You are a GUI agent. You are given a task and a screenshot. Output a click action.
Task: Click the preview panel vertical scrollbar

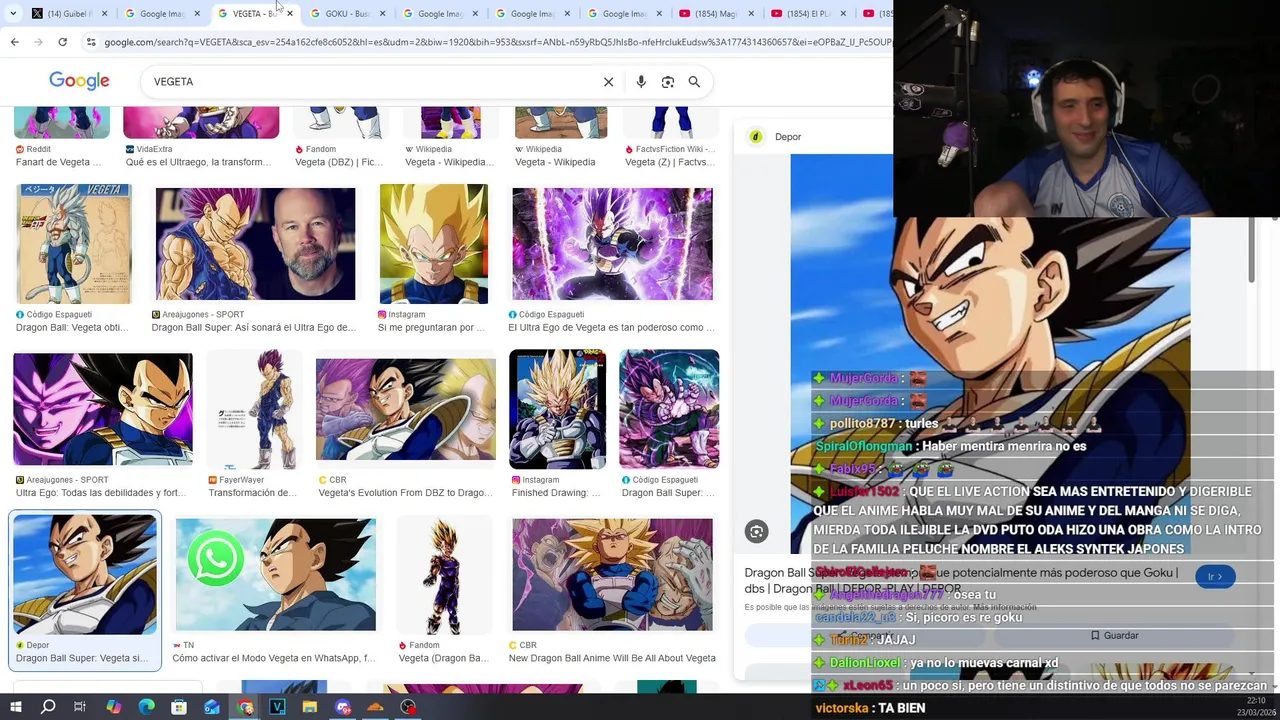pyautogui.click(x=1251, y=250)
